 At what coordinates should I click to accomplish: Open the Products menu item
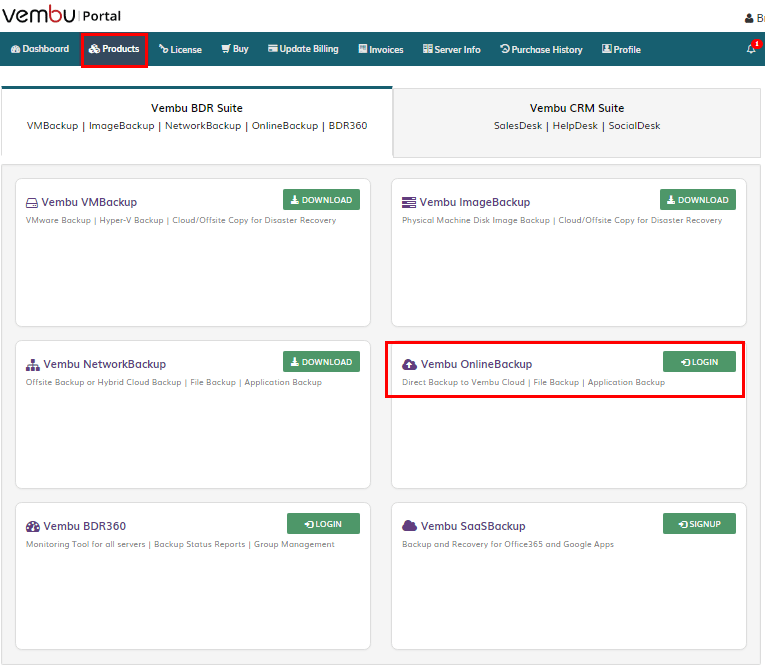click(x=114, y=49)
